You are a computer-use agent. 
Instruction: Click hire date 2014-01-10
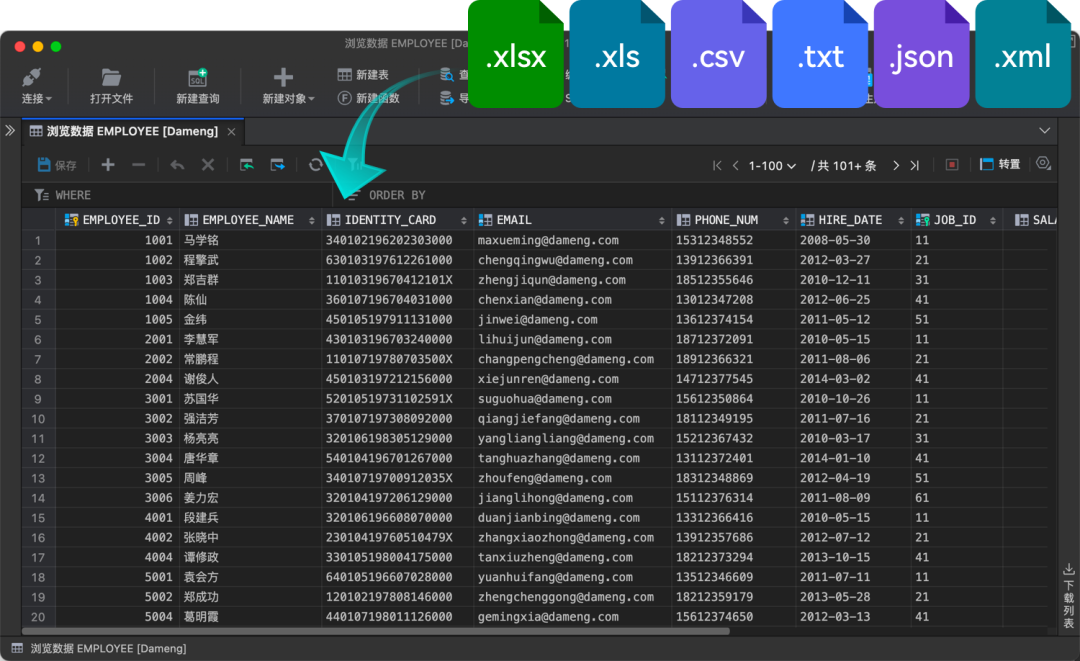pyautogui.click(x=835, y=459)
